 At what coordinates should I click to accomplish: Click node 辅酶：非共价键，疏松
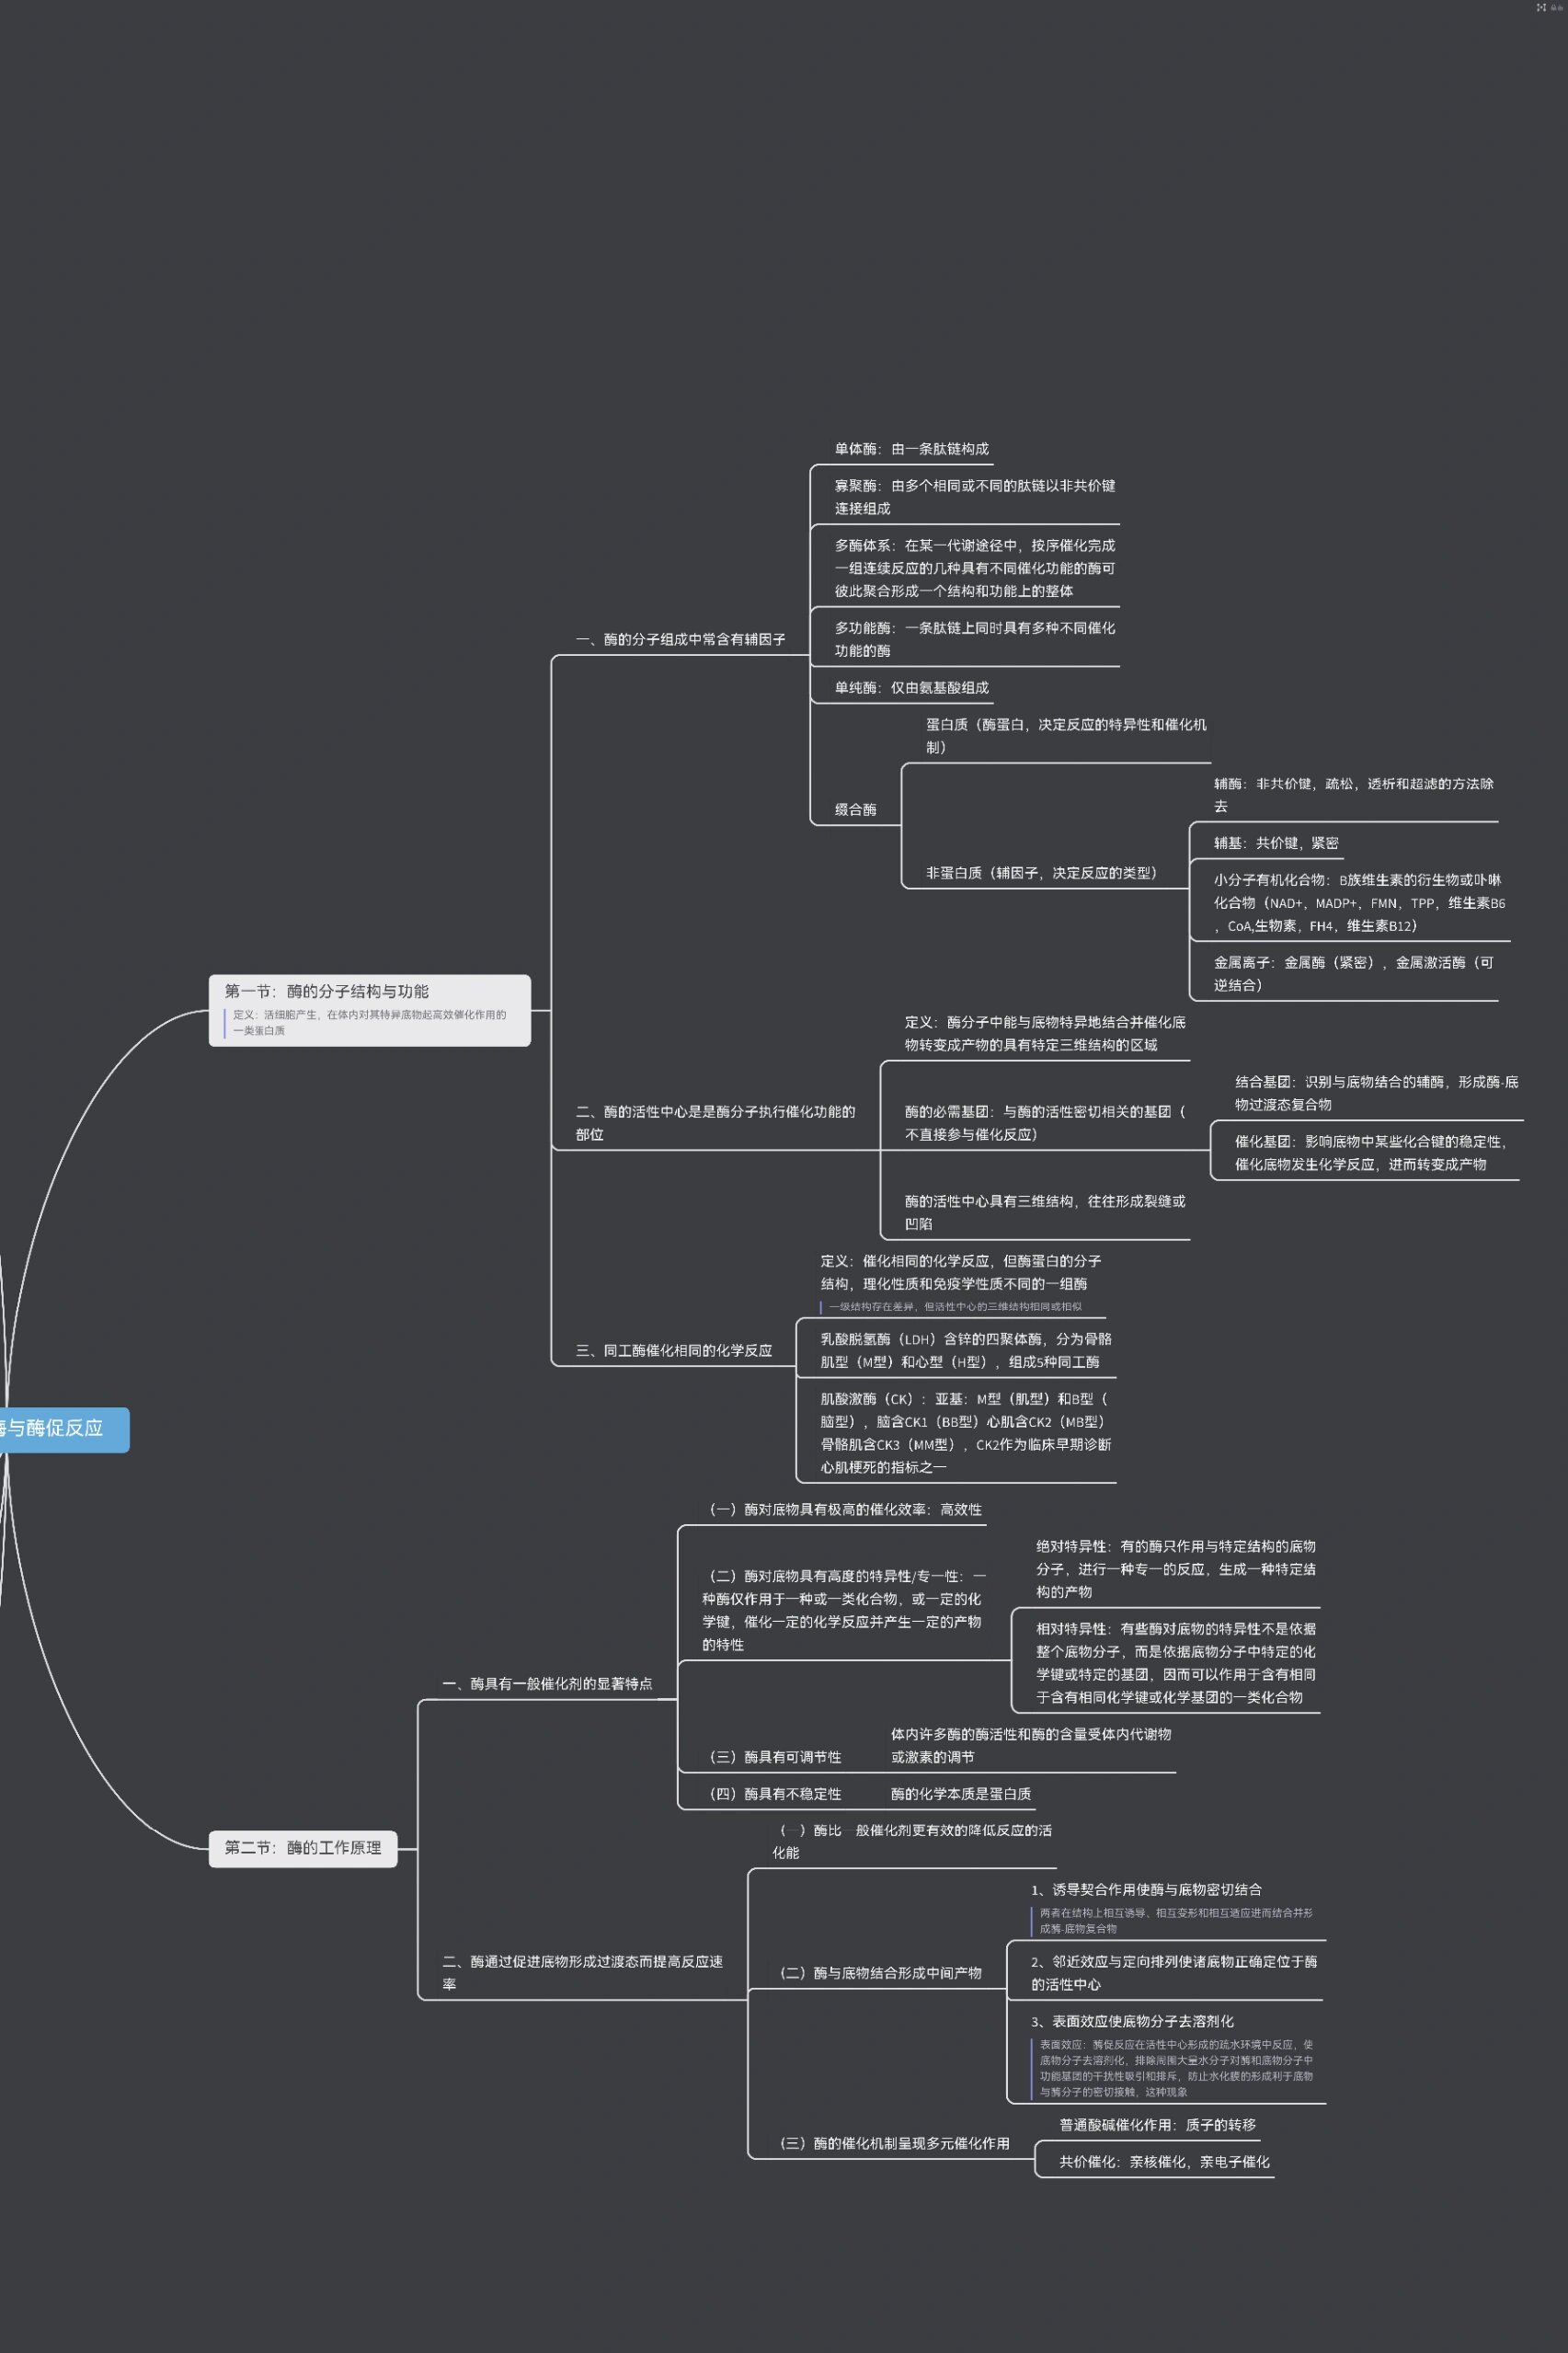1353,795
